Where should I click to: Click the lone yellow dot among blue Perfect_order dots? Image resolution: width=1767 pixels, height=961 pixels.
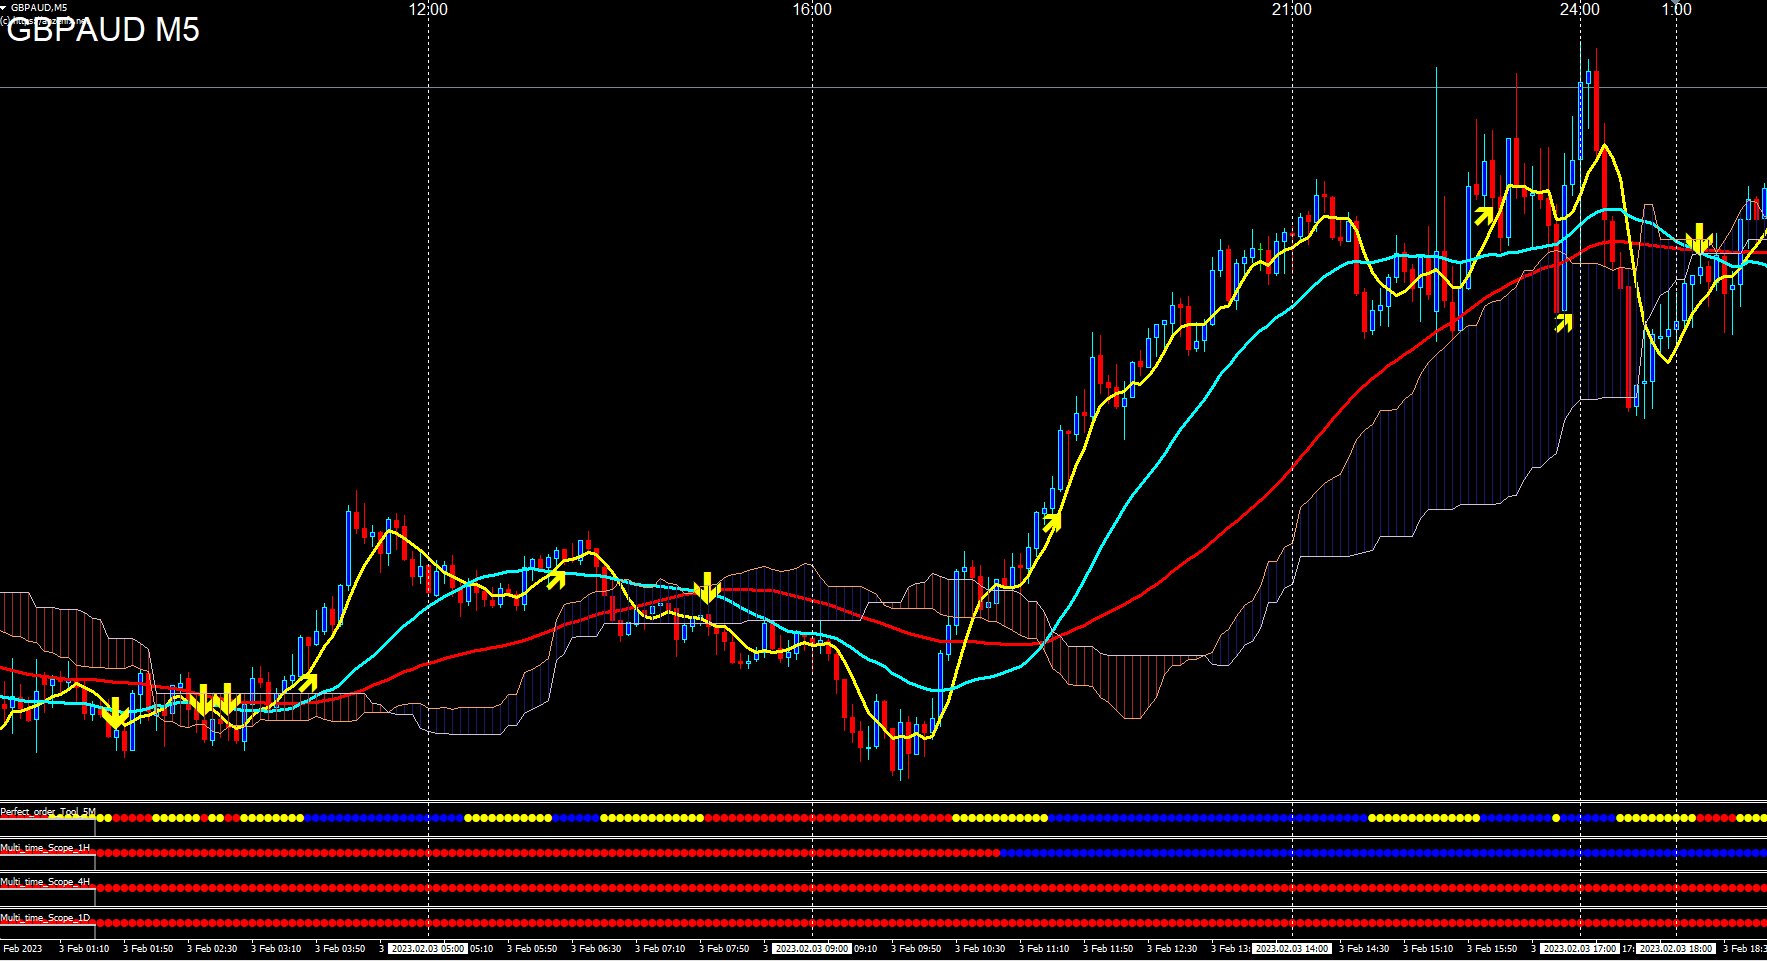[1556, 818]
